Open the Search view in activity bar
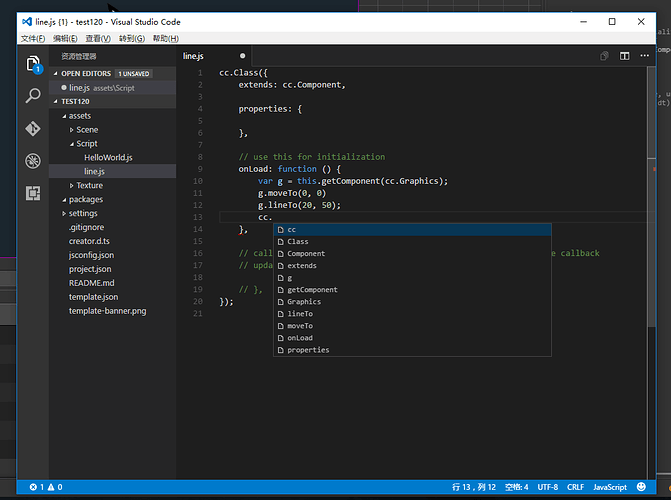This screenshot has width=671, height=500. coord(32,96)
